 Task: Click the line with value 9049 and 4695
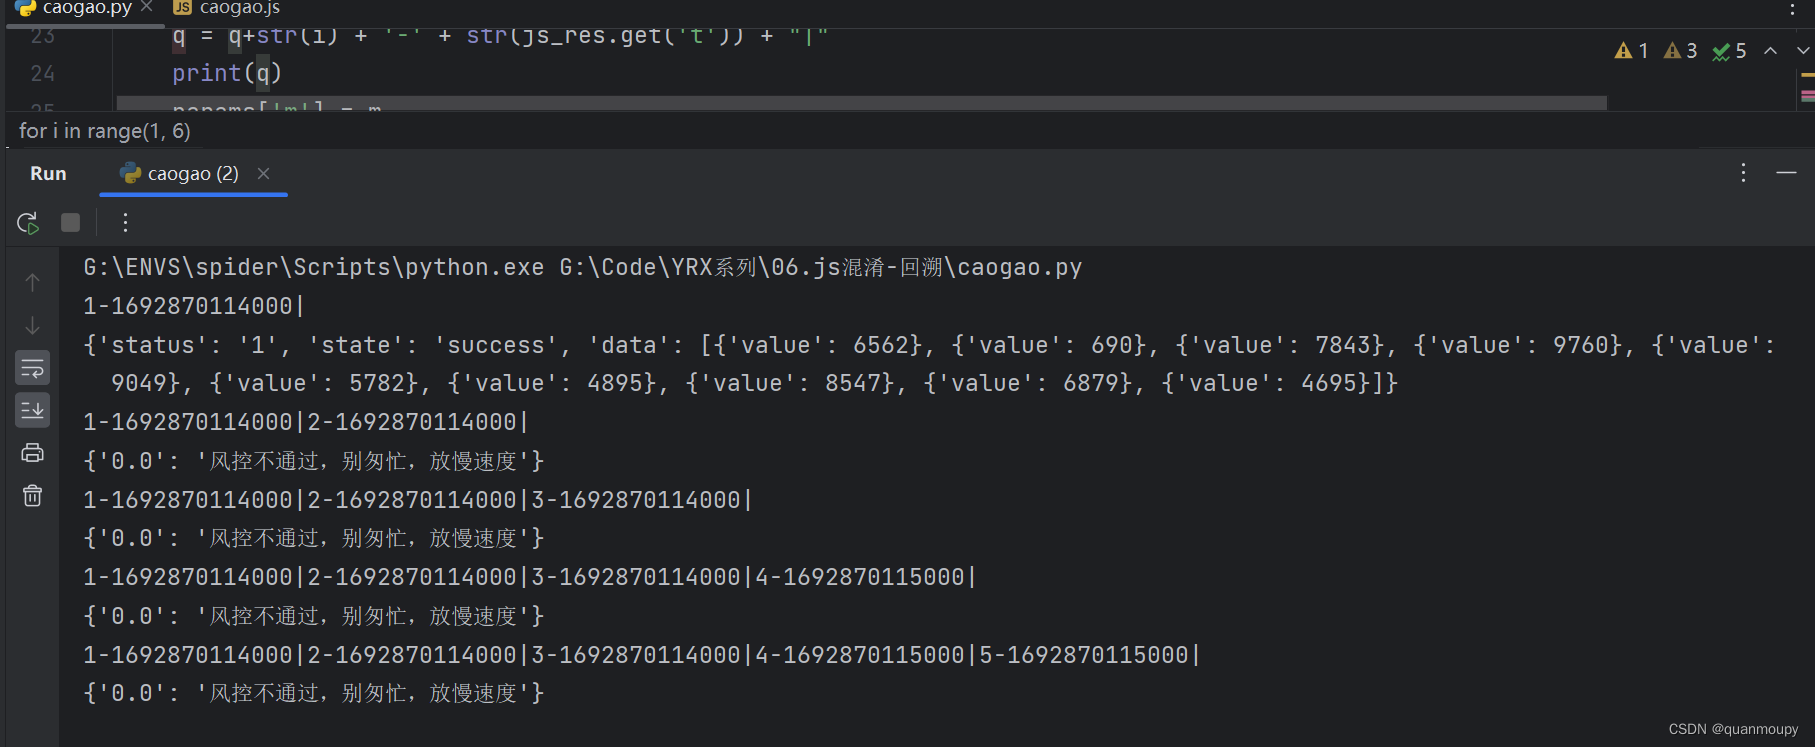pos(754,383)
